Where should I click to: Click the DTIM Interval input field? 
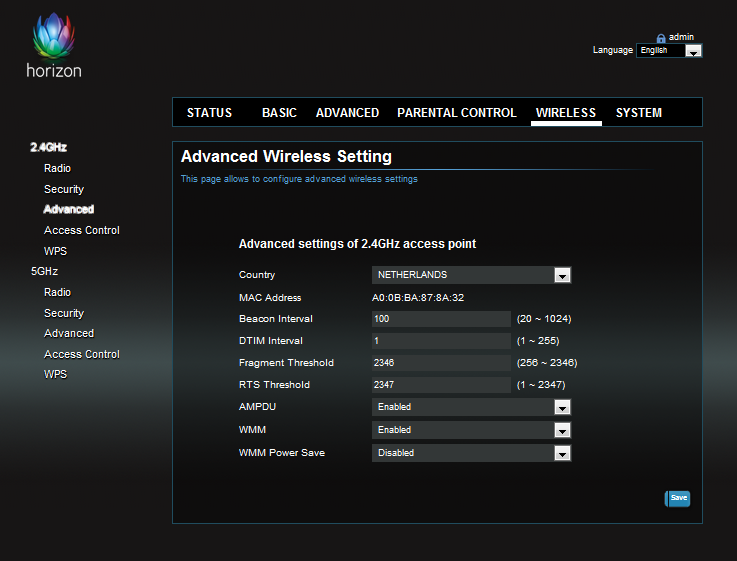pos(441,341)
